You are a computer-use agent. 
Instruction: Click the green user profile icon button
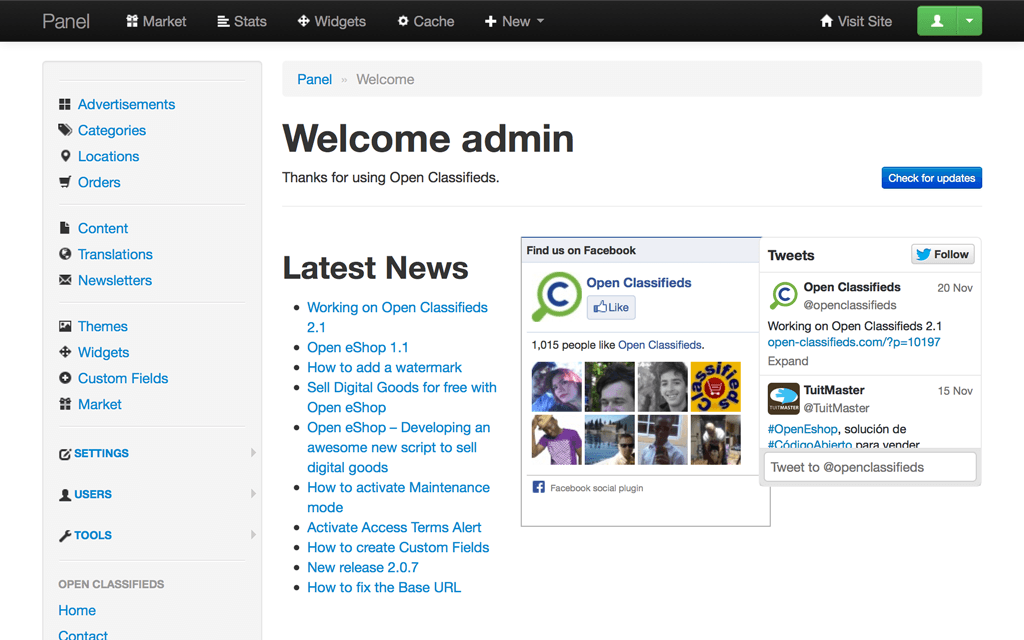pos(937,21)
